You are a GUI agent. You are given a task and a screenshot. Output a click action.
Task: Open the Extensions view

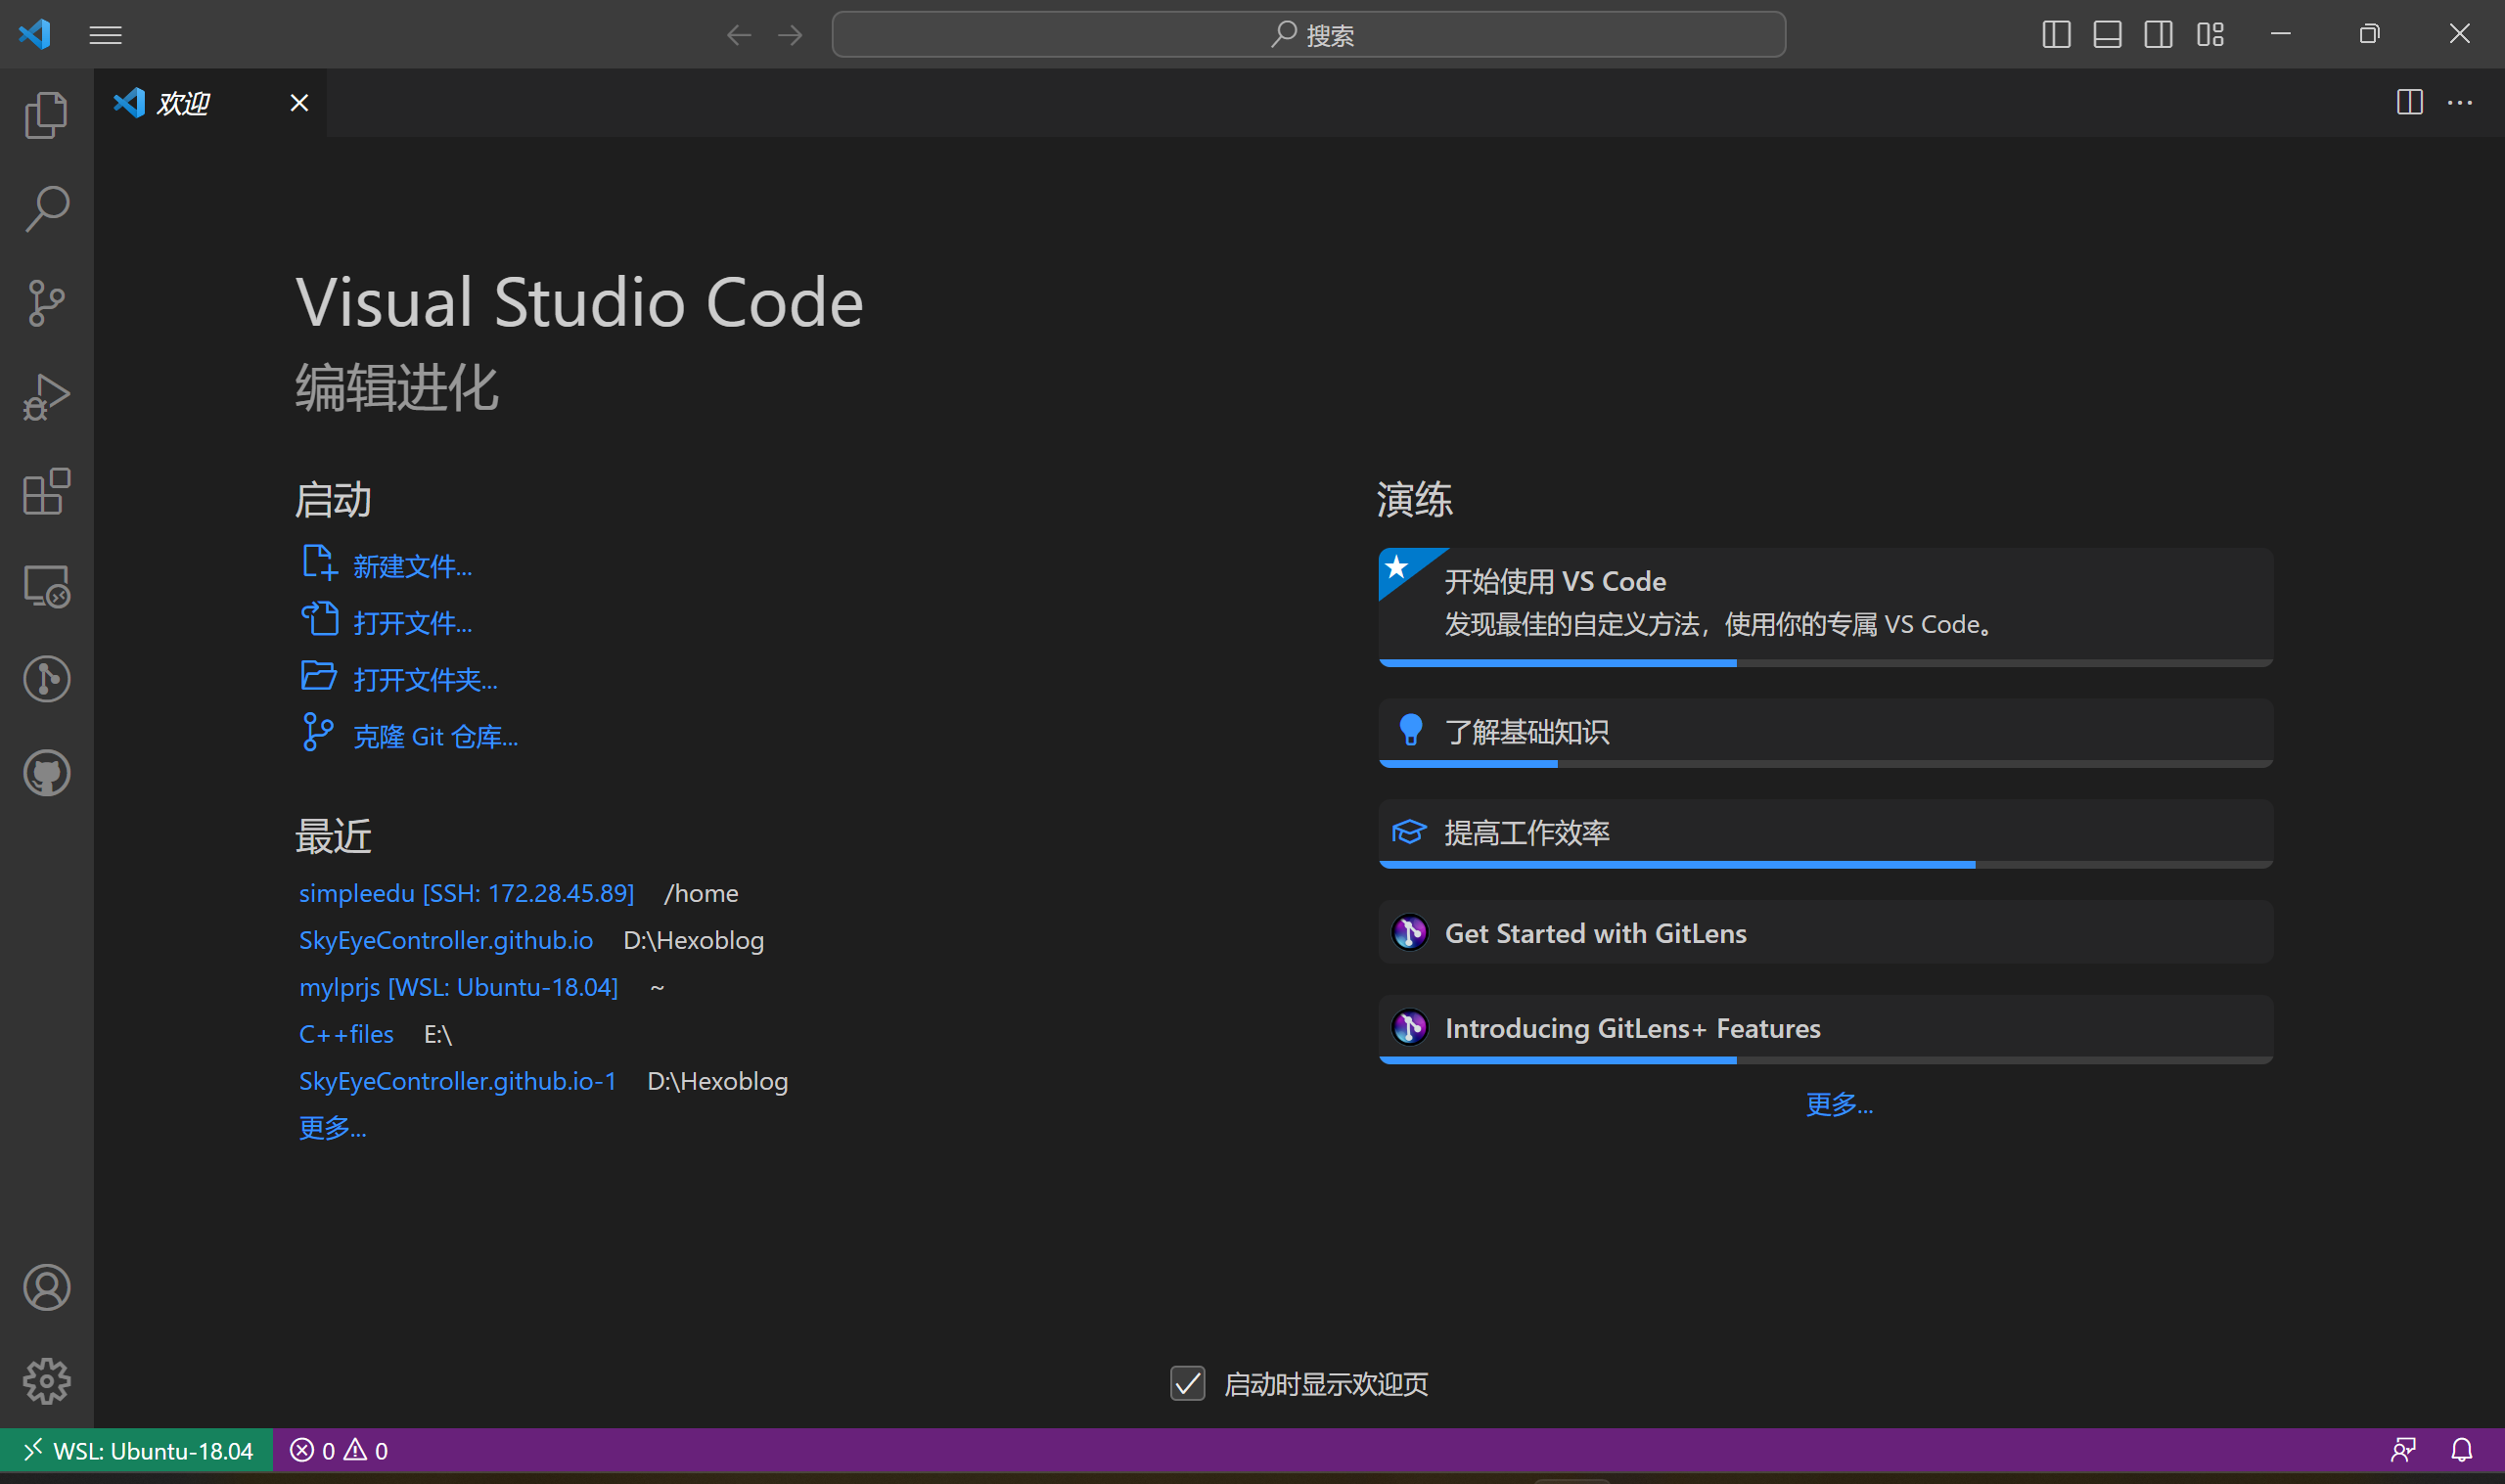point(46,490)
